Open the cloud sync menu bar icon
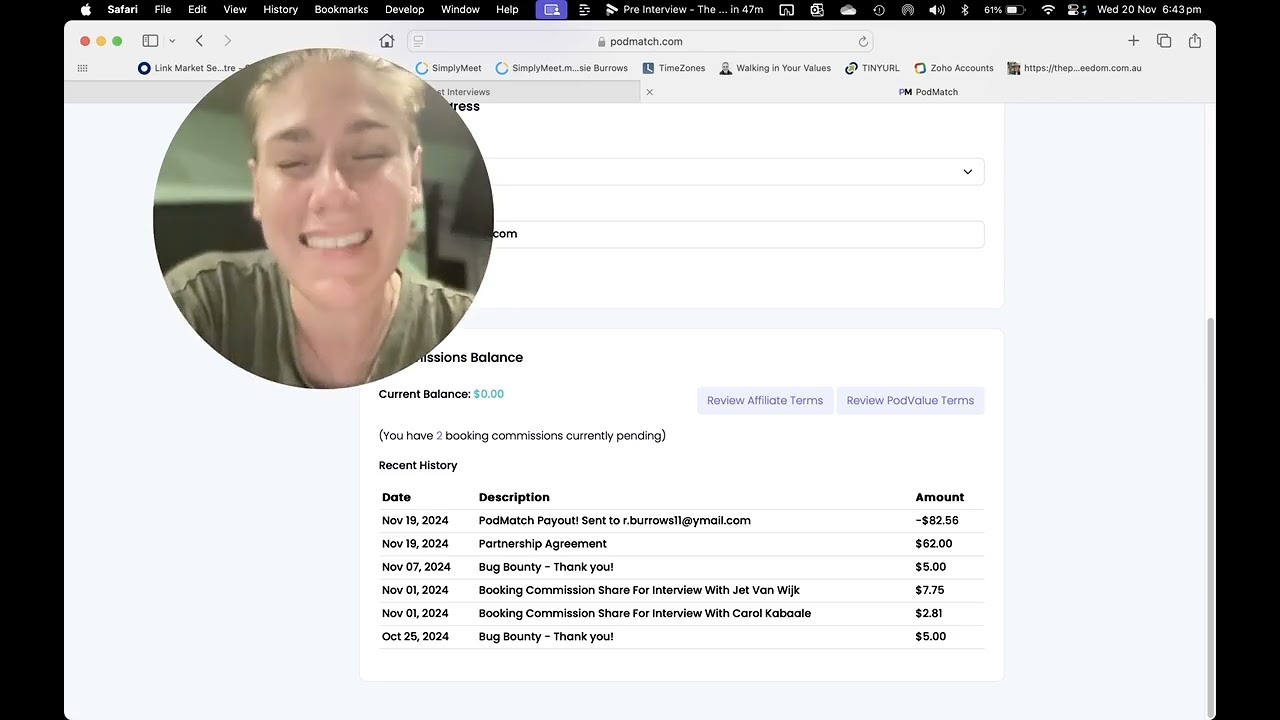The height and width of the screenshot is (720, 1280). (848, 10)
